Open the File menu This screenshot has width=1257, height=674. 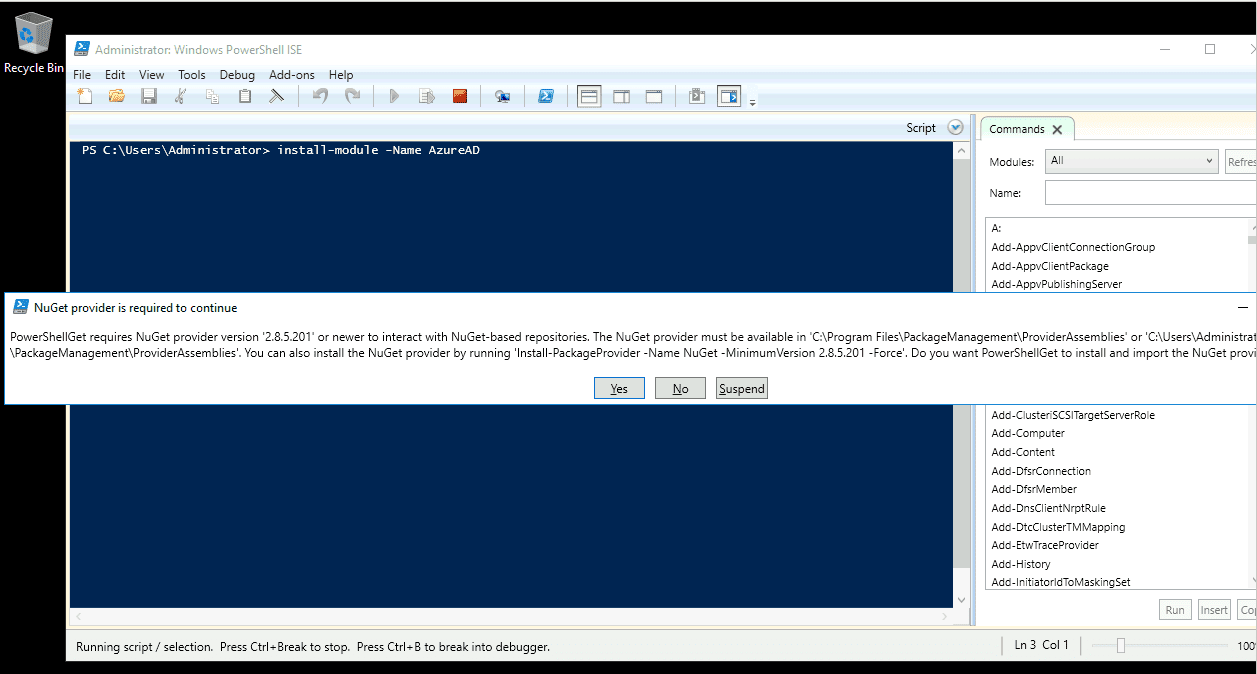[82, 74]
